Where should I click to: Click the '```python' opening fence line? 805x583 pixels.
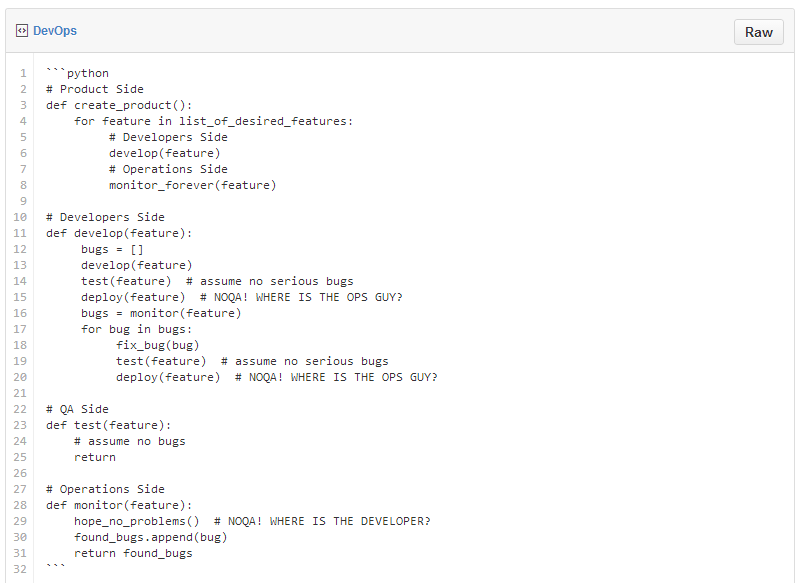pos(77,73)
